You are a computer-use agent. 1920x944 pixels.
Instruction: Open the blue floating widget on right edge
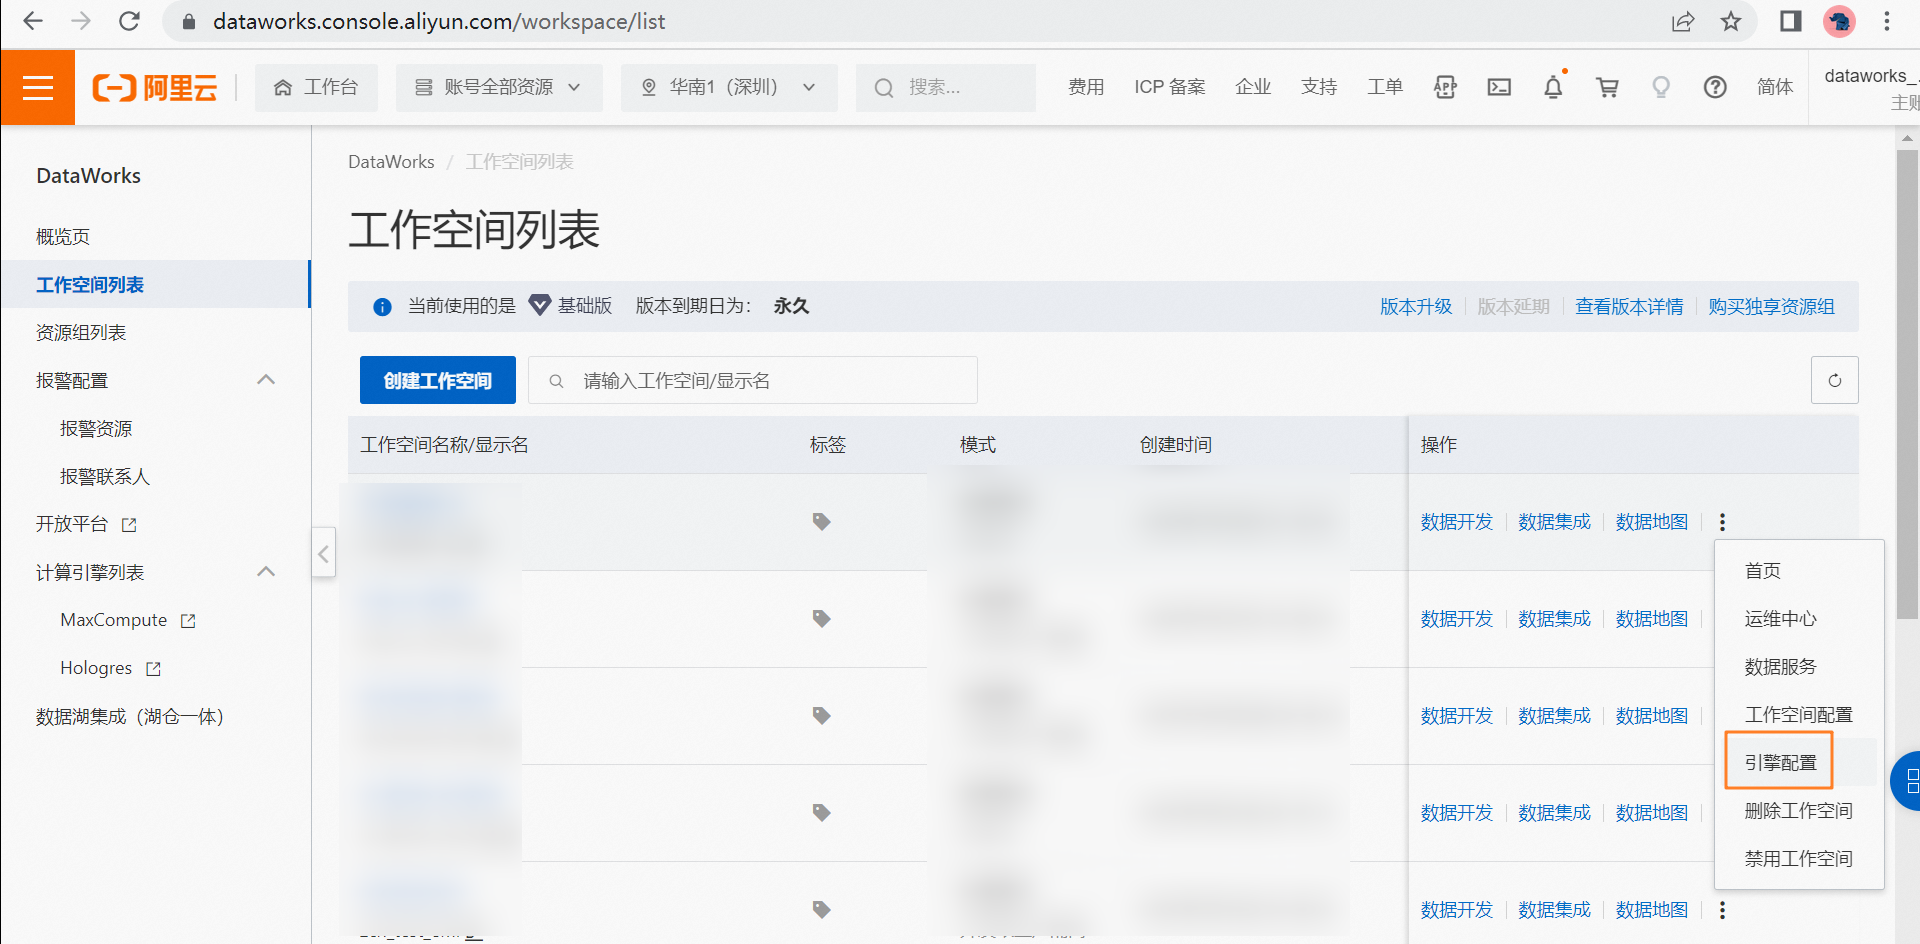click(1906, 781)
